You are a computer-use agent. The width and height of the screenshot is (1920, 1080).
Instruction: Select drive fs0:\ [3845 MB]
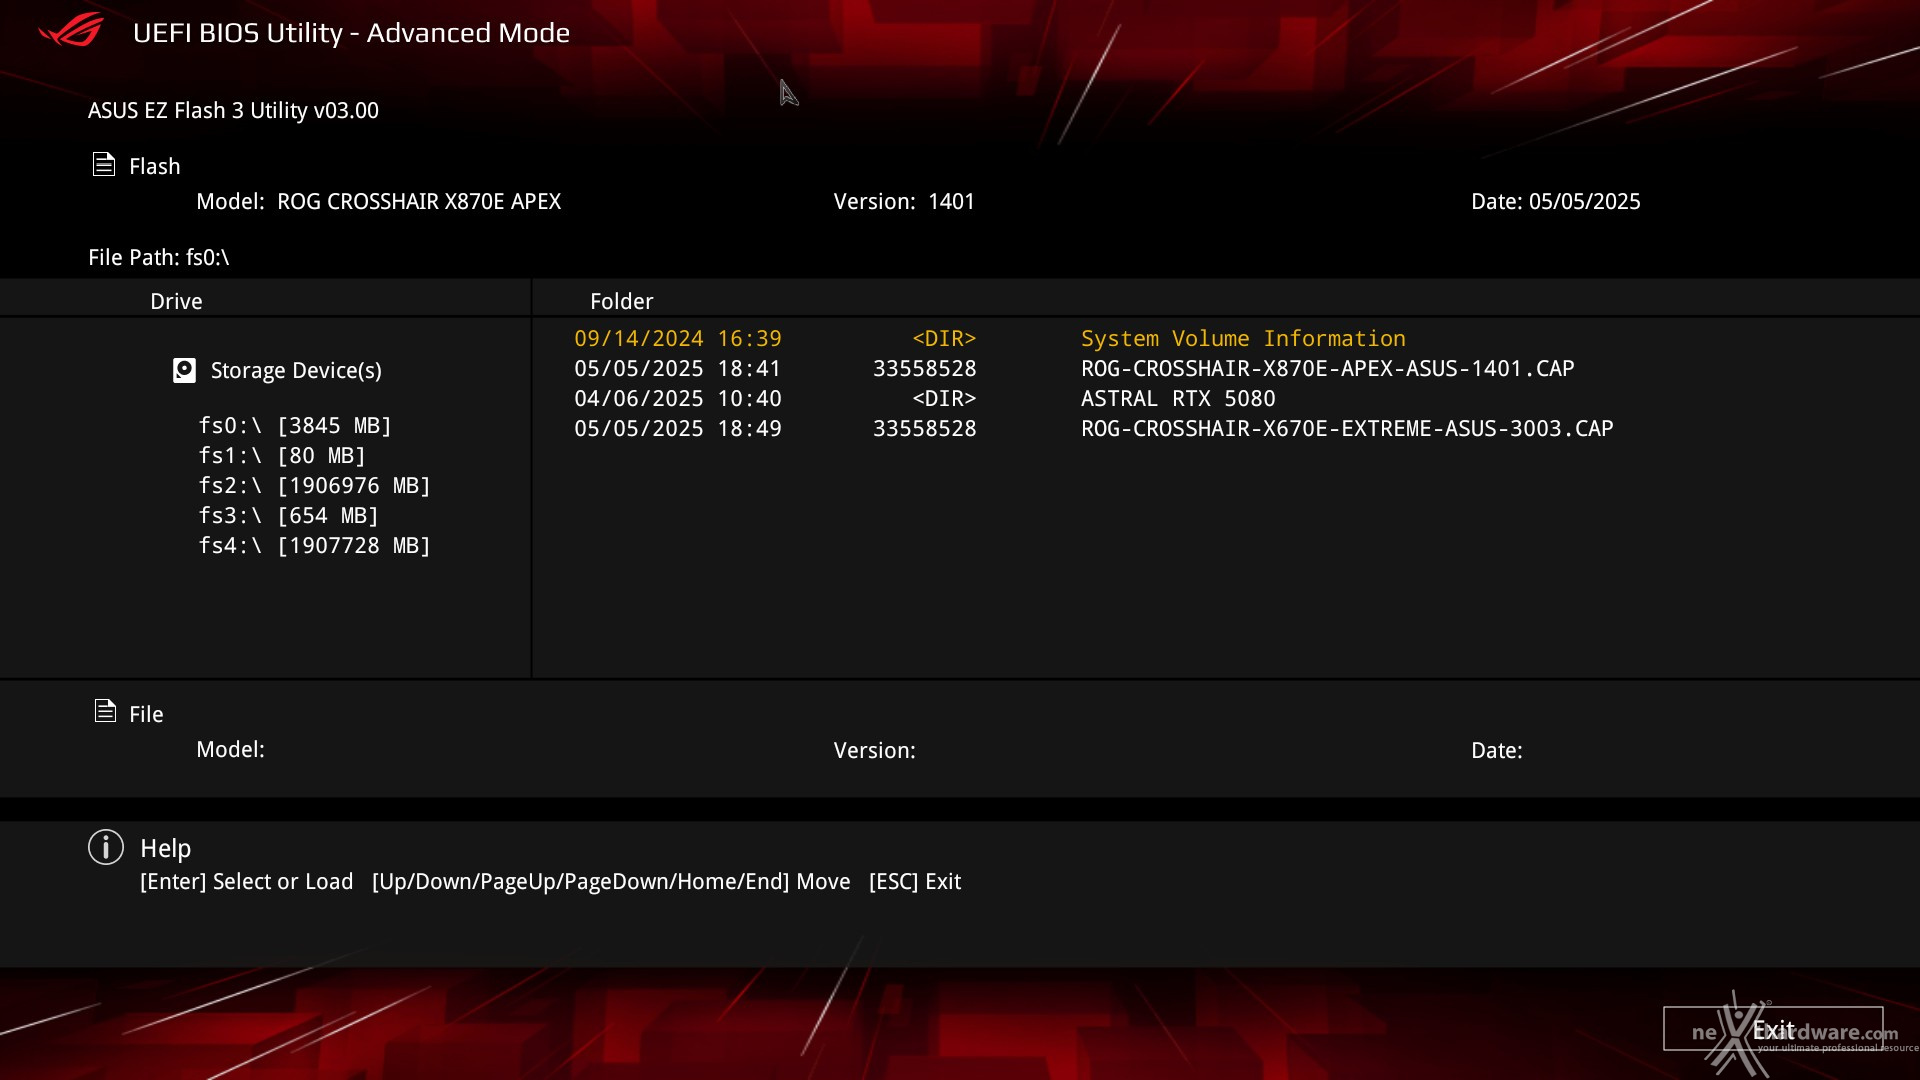[295, 426]
